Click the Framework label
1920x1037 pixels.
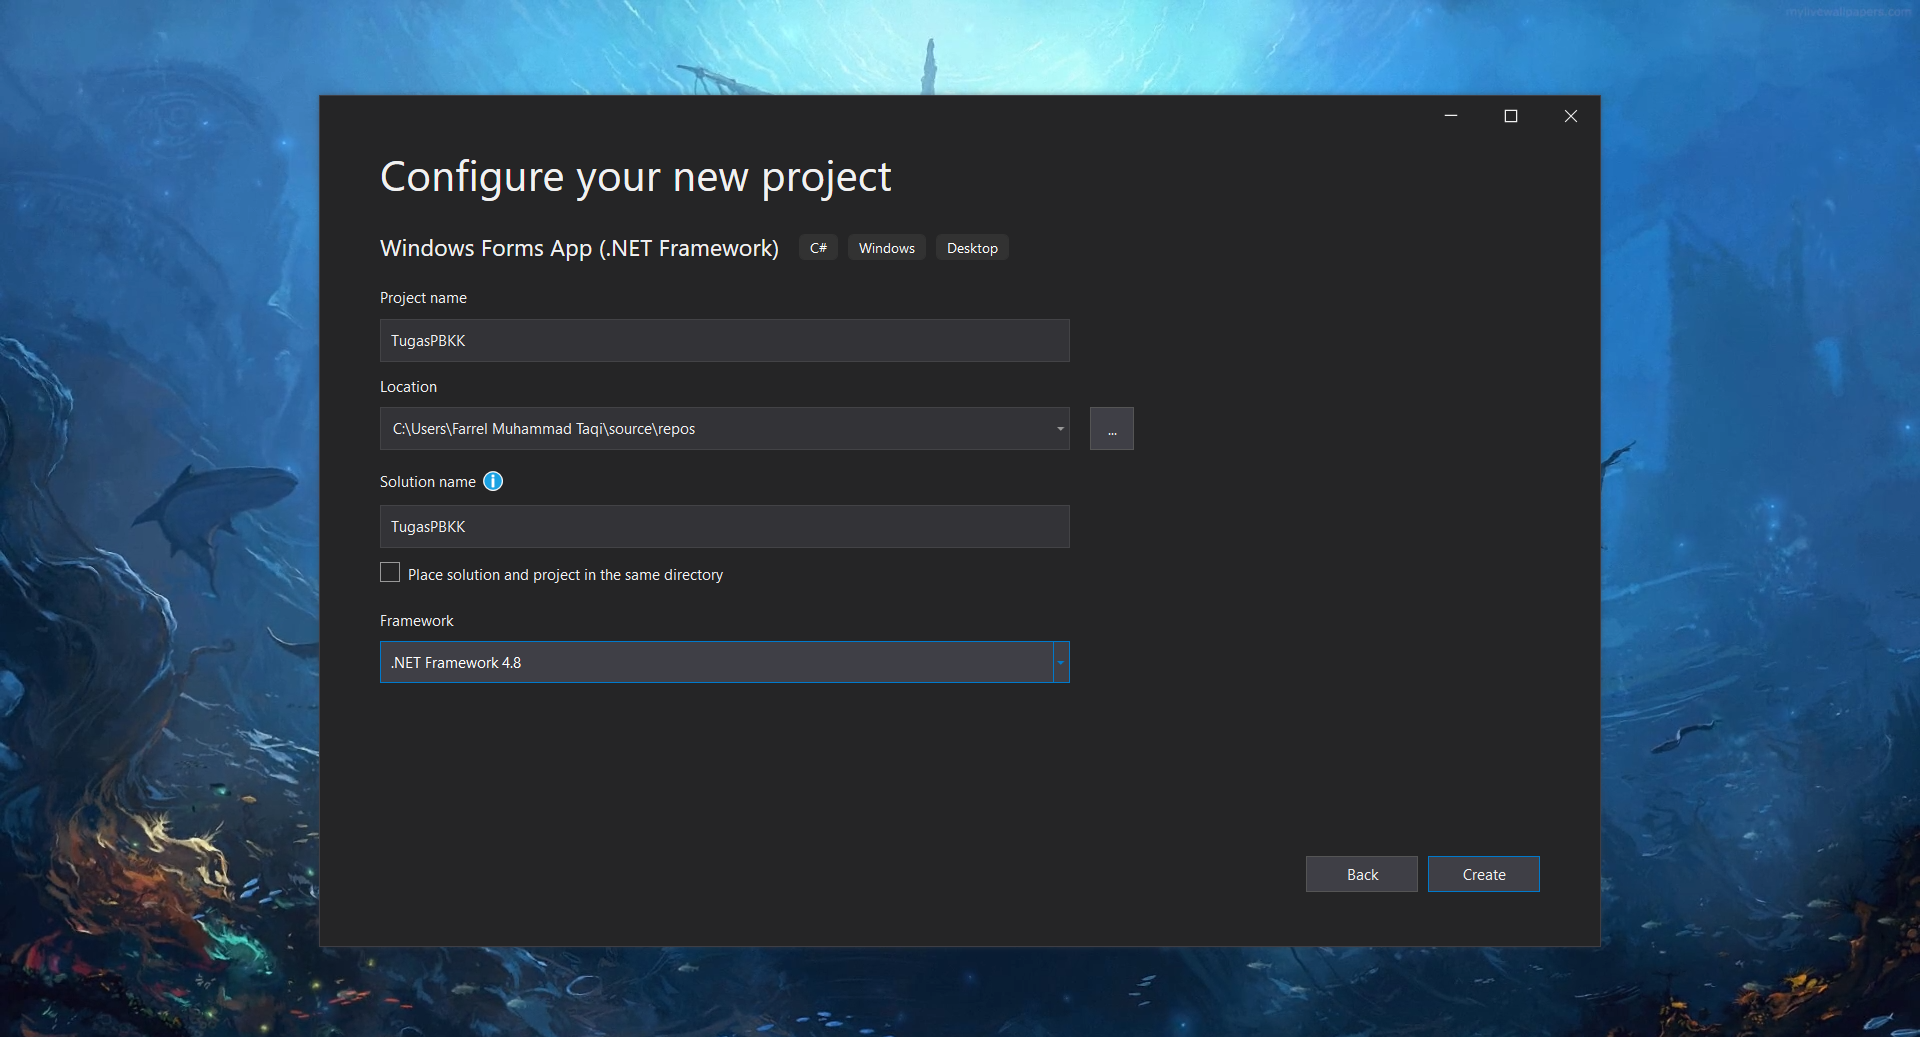coord(417,621)
